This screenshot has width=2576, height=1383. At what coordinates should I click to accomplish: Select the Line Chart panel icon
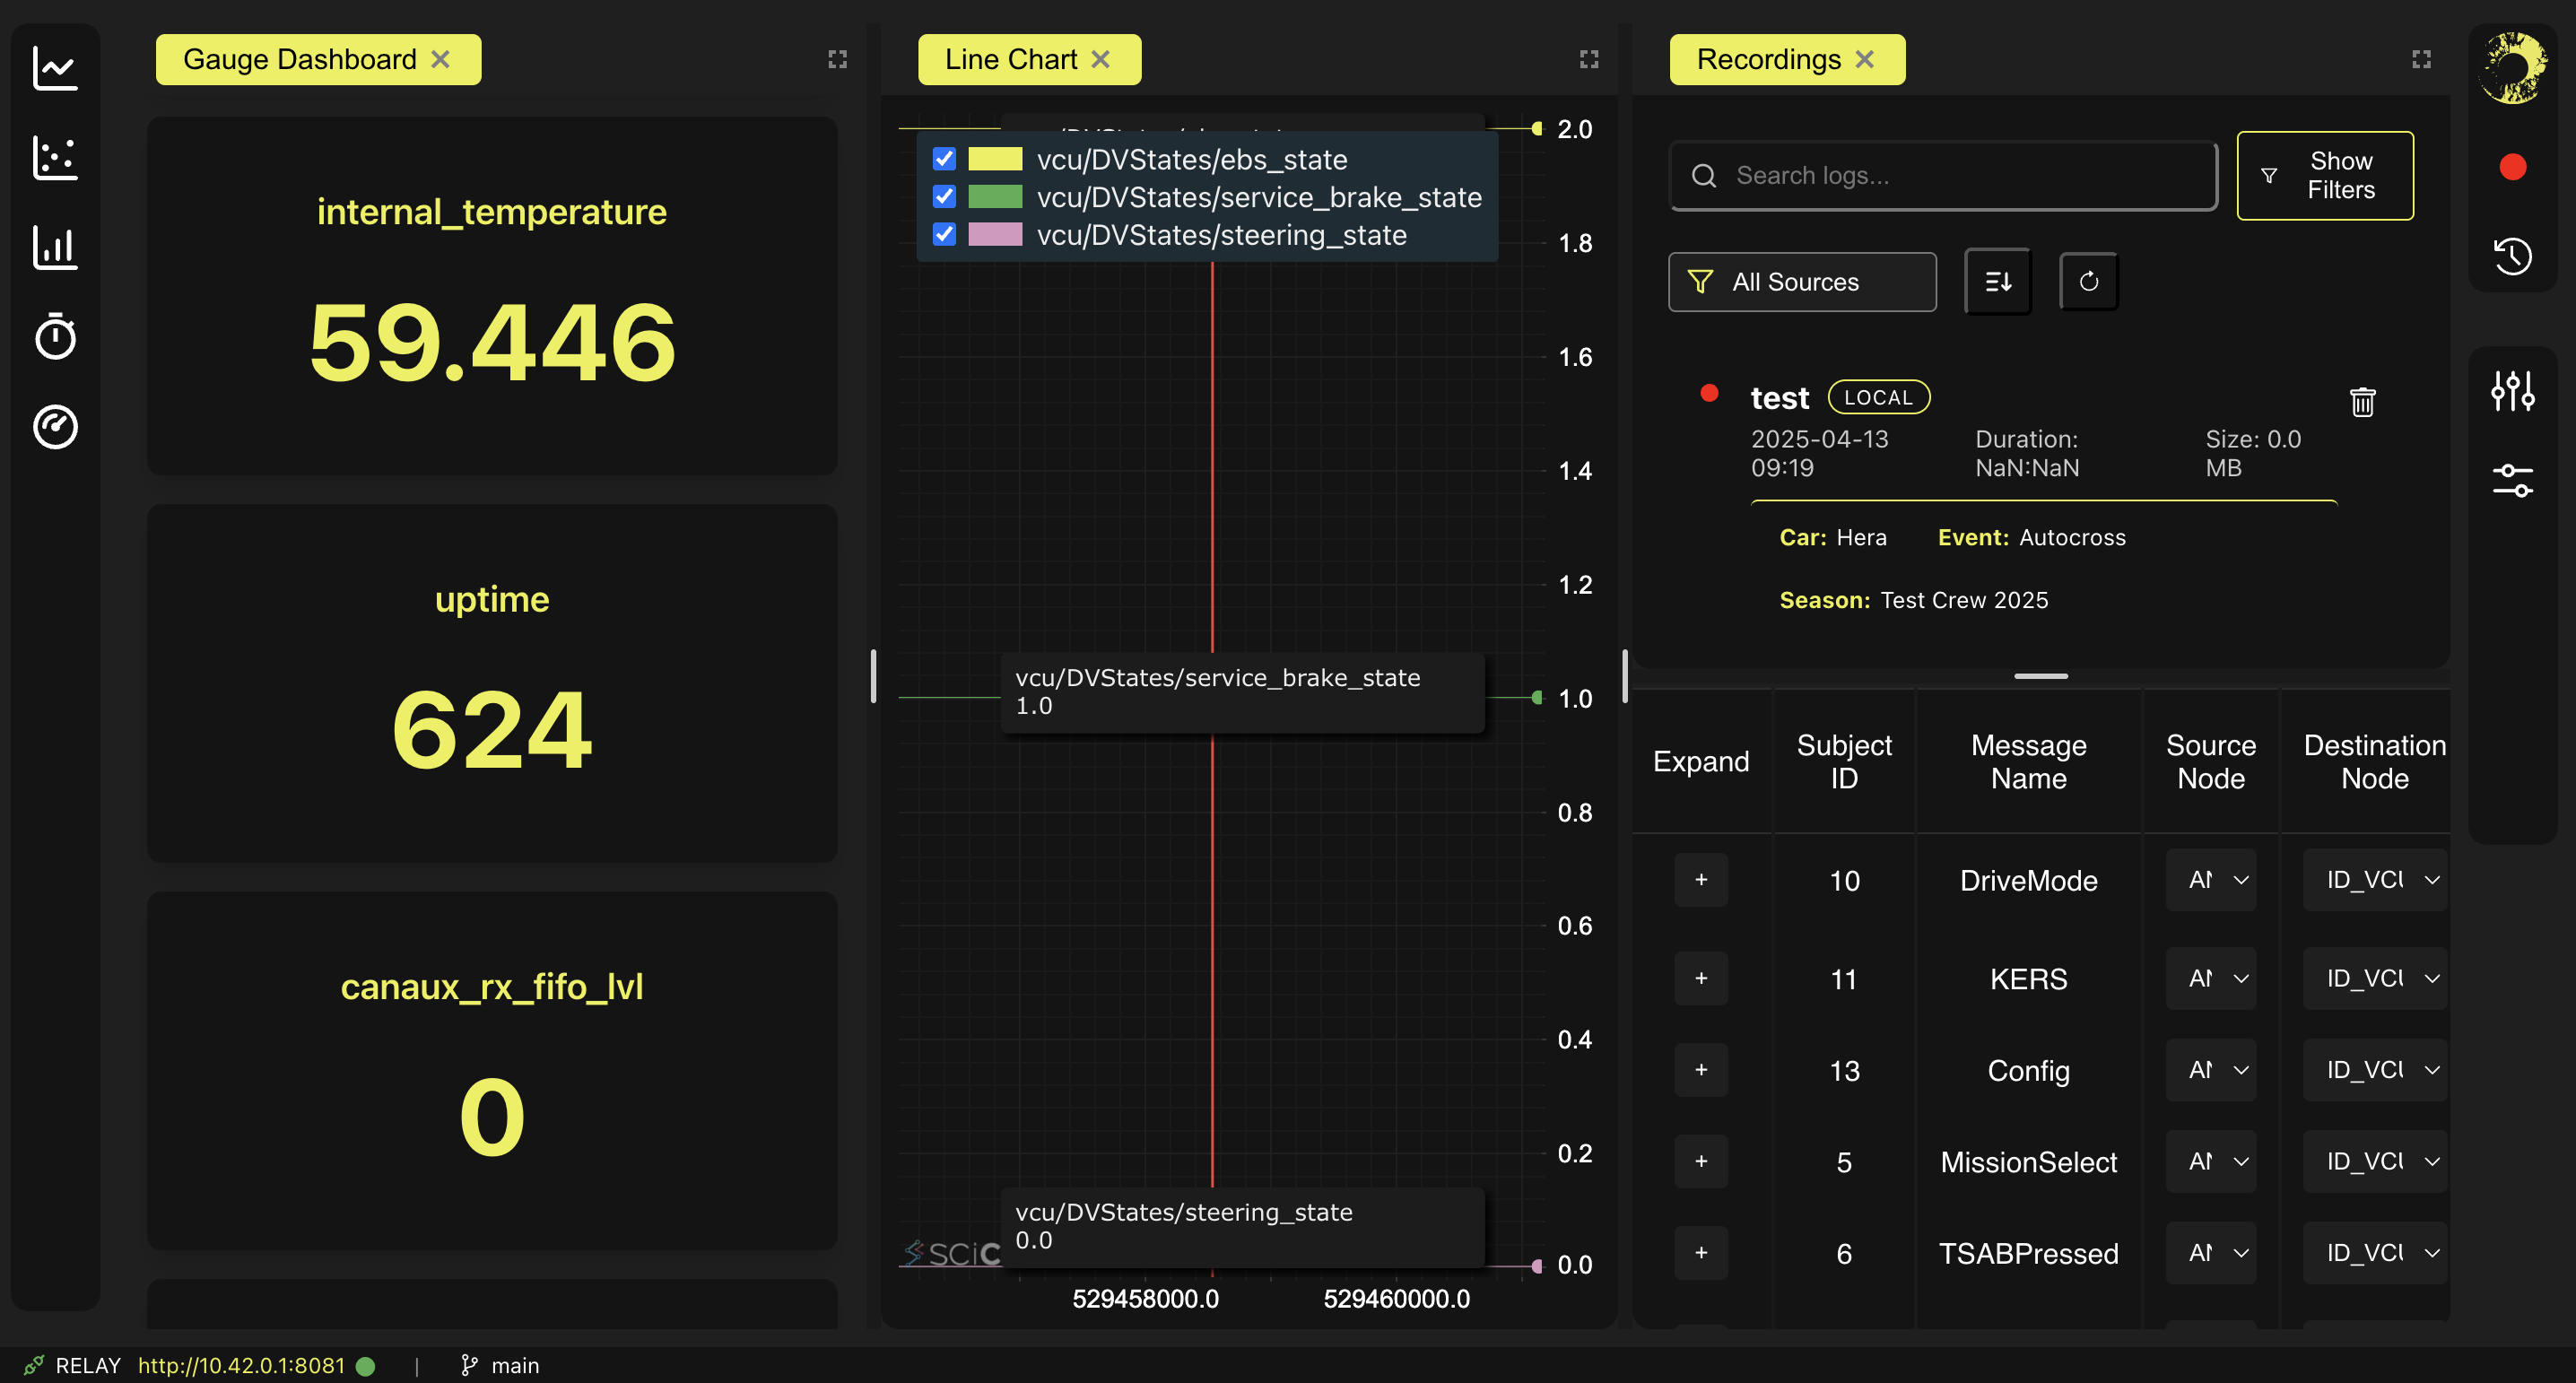55,67
